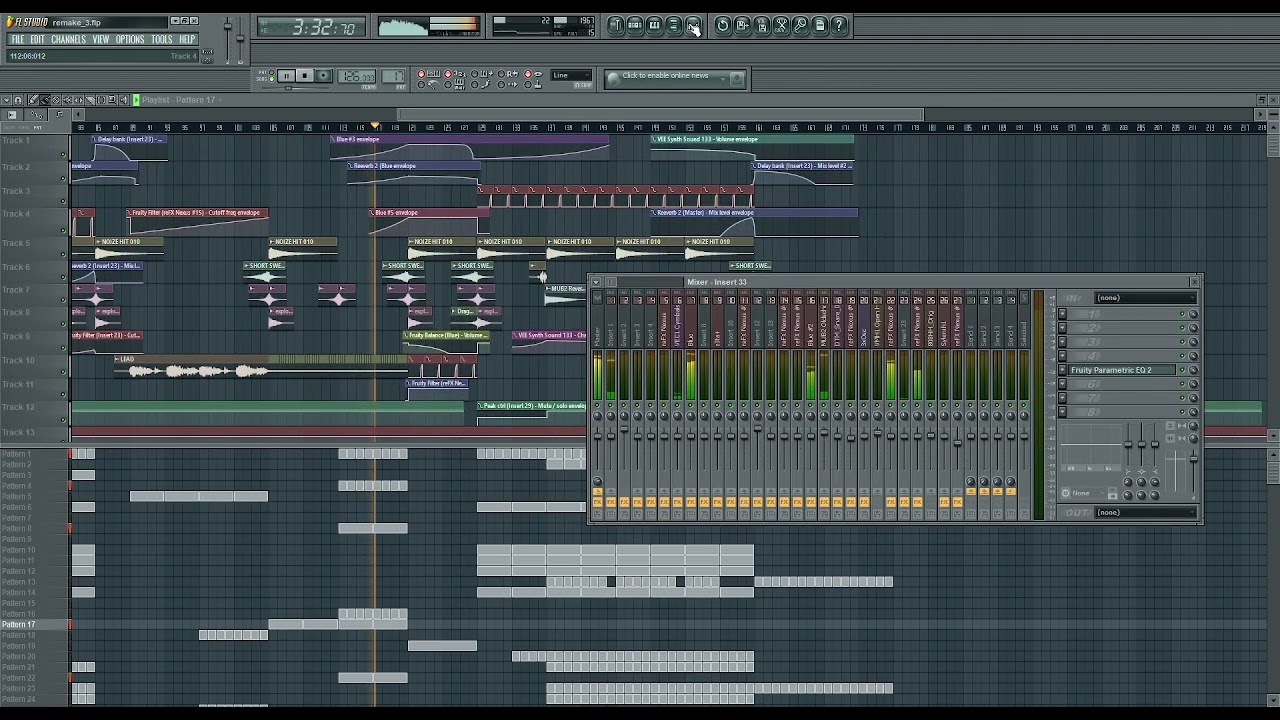
Task: Open the Fruity Parametric EQ 2 slot arrow
Action: point(1063,370)
